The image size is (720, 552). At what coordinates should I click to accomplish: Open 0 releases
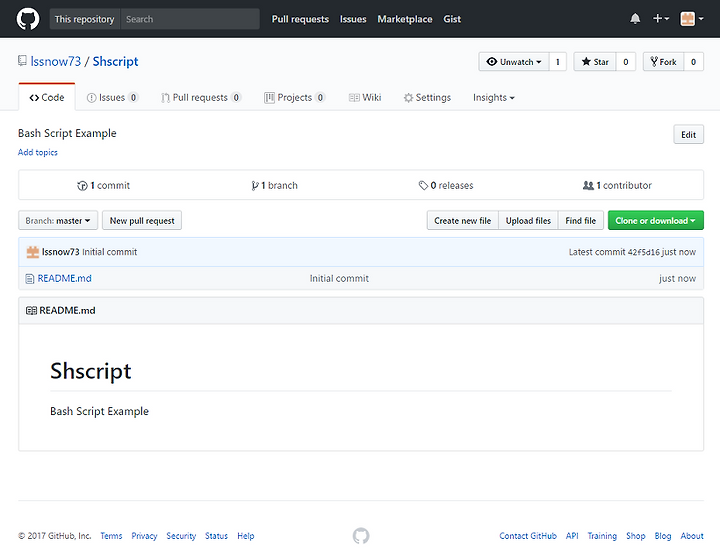[446, 186]
